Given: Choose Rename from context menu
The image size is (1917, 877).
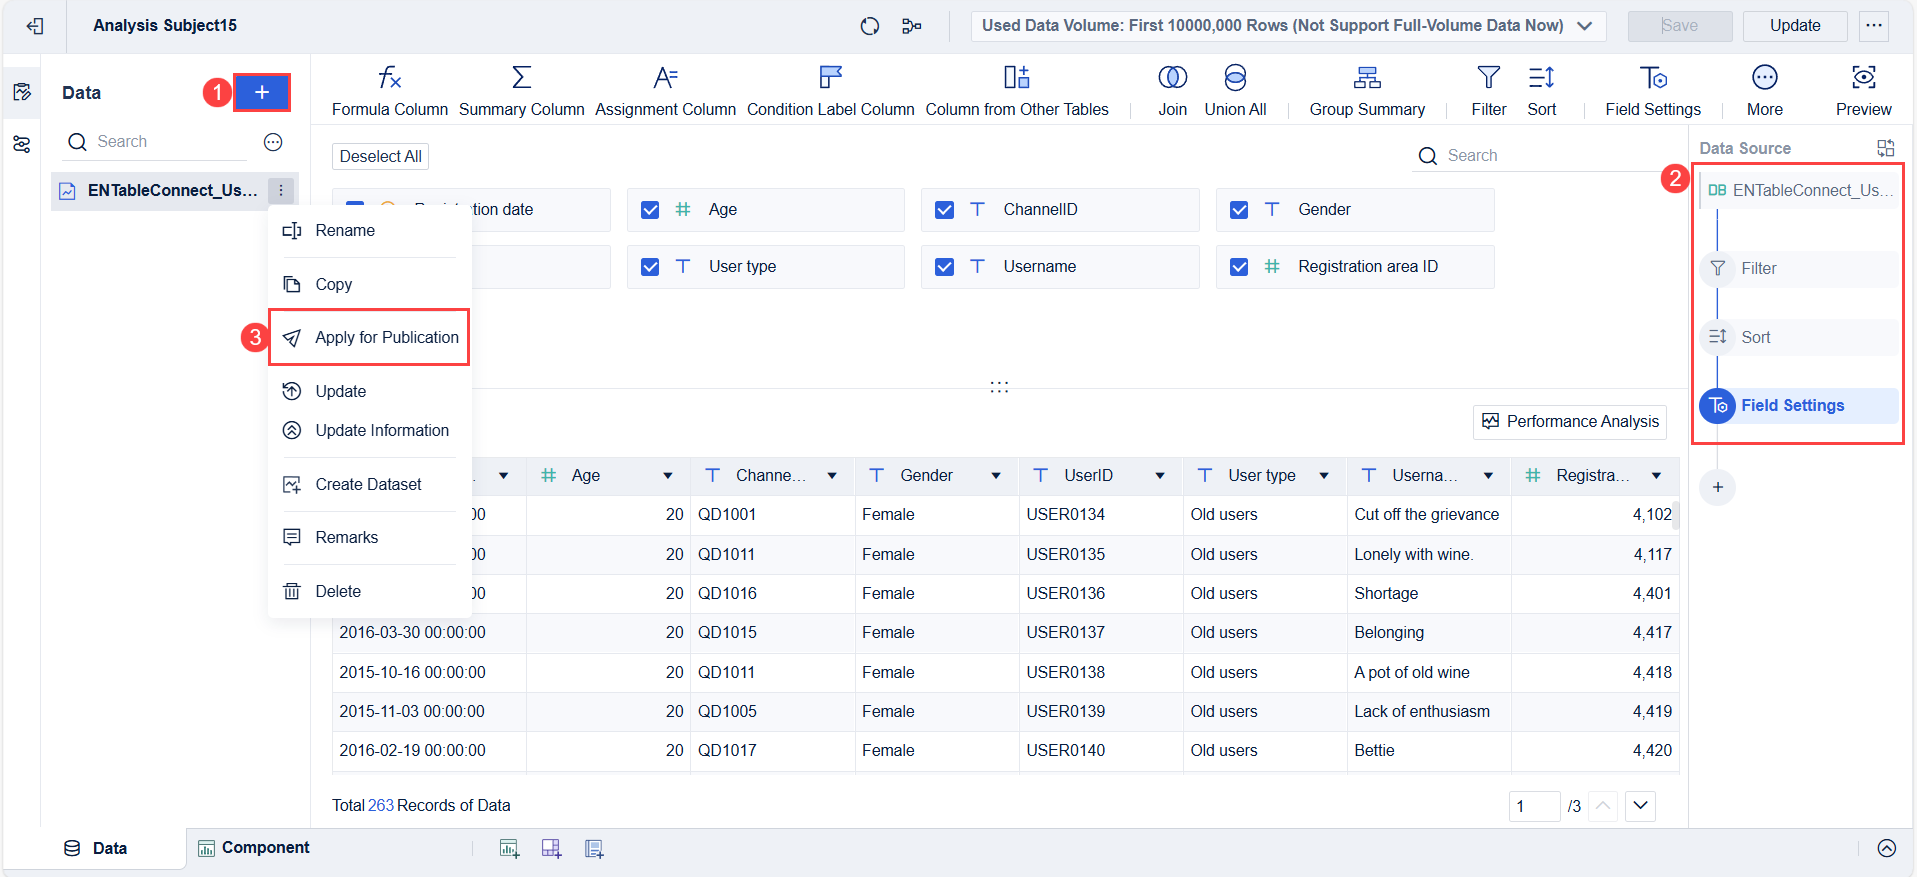Looking at the screenshot, I should click(369, 231).
